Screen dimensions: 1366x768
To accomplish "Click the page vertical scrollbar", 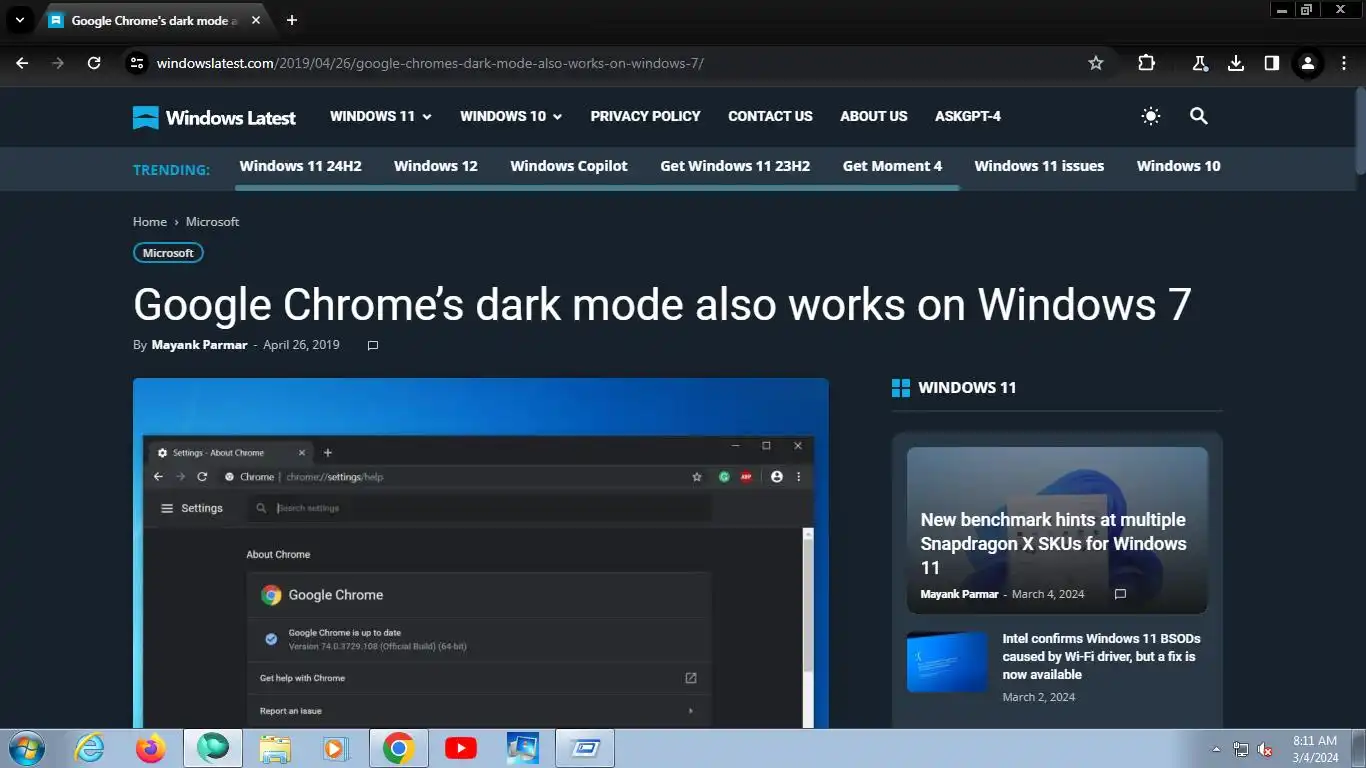I will tap(1359, 130).
